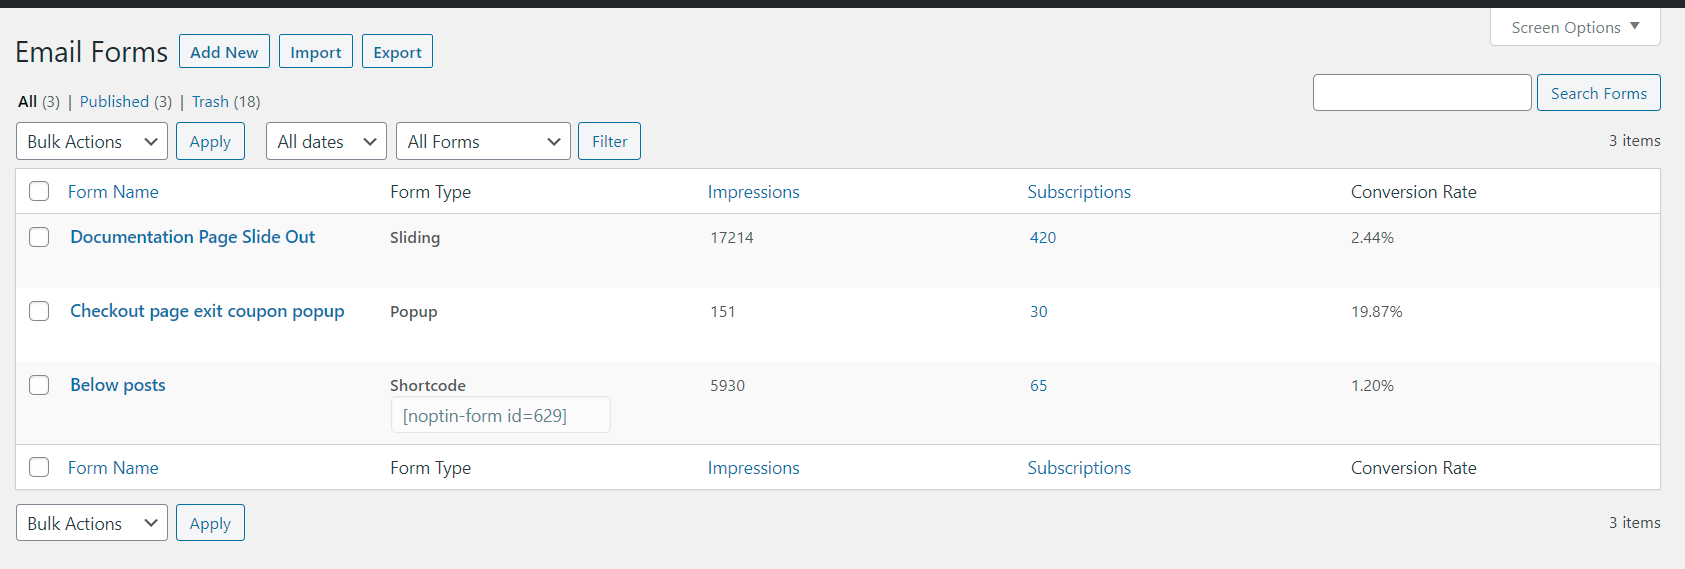Click the Import button

(315, 52)
